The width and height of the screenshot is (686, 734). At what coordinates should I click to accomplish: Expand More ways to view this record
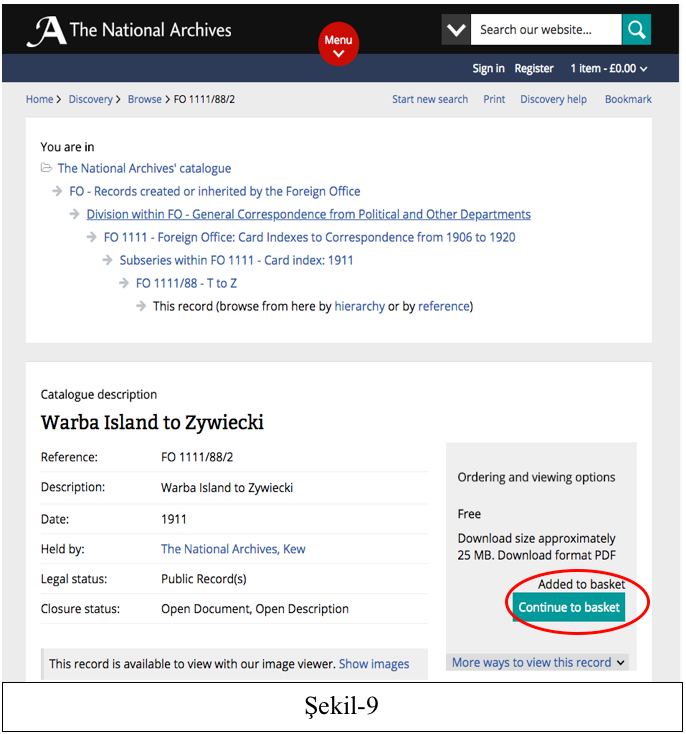pyautogui.click(x=538, y=662)
